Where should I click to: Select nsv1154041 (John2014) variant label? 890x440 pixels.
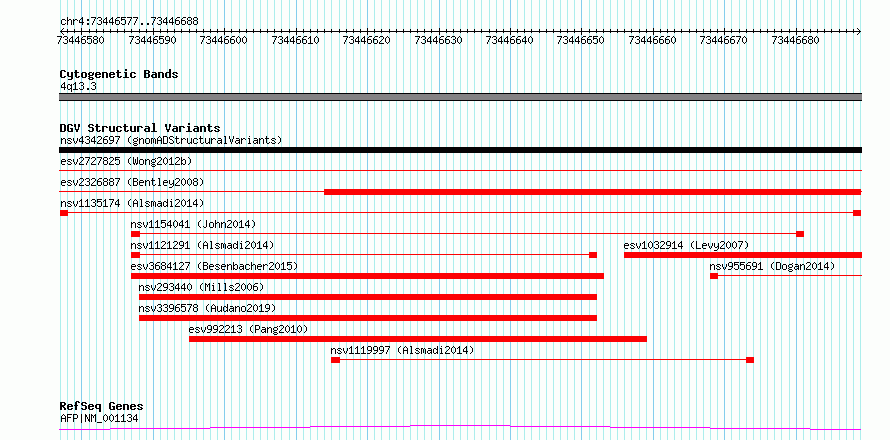pyautogui.click(x=193, y=224)
